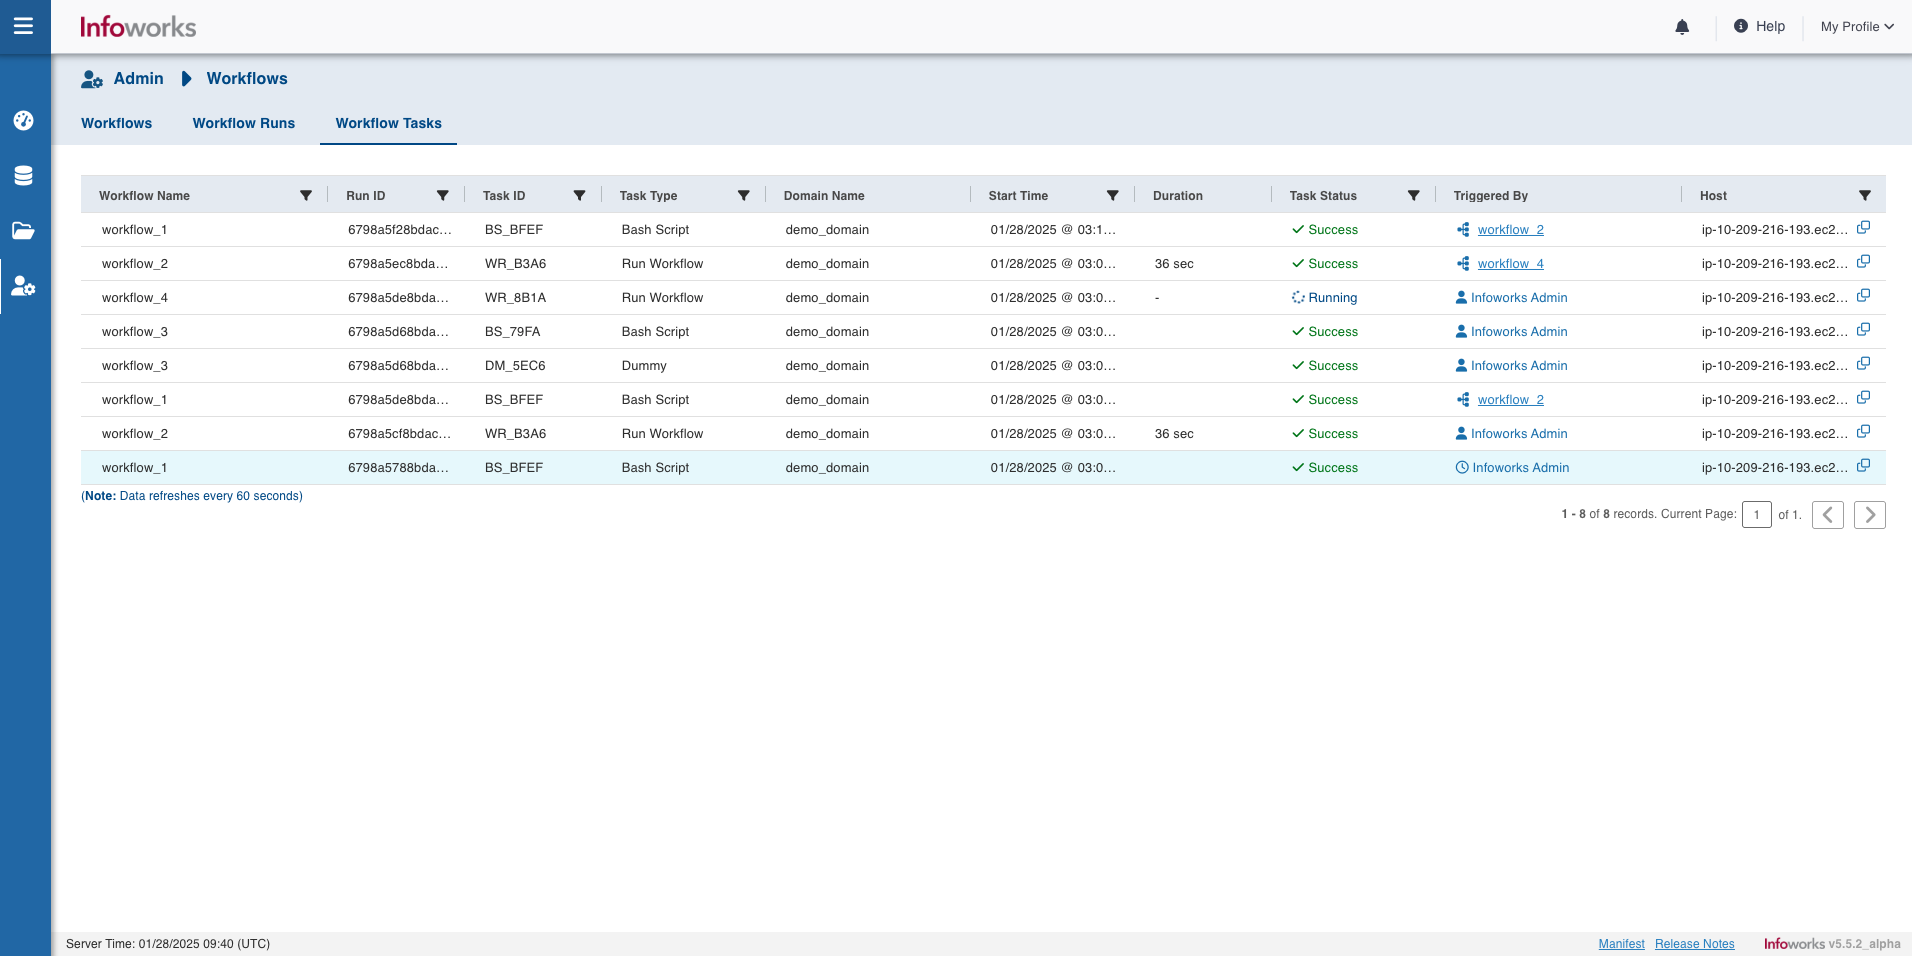Click Admin in the breadcrumb

point(139,79)
